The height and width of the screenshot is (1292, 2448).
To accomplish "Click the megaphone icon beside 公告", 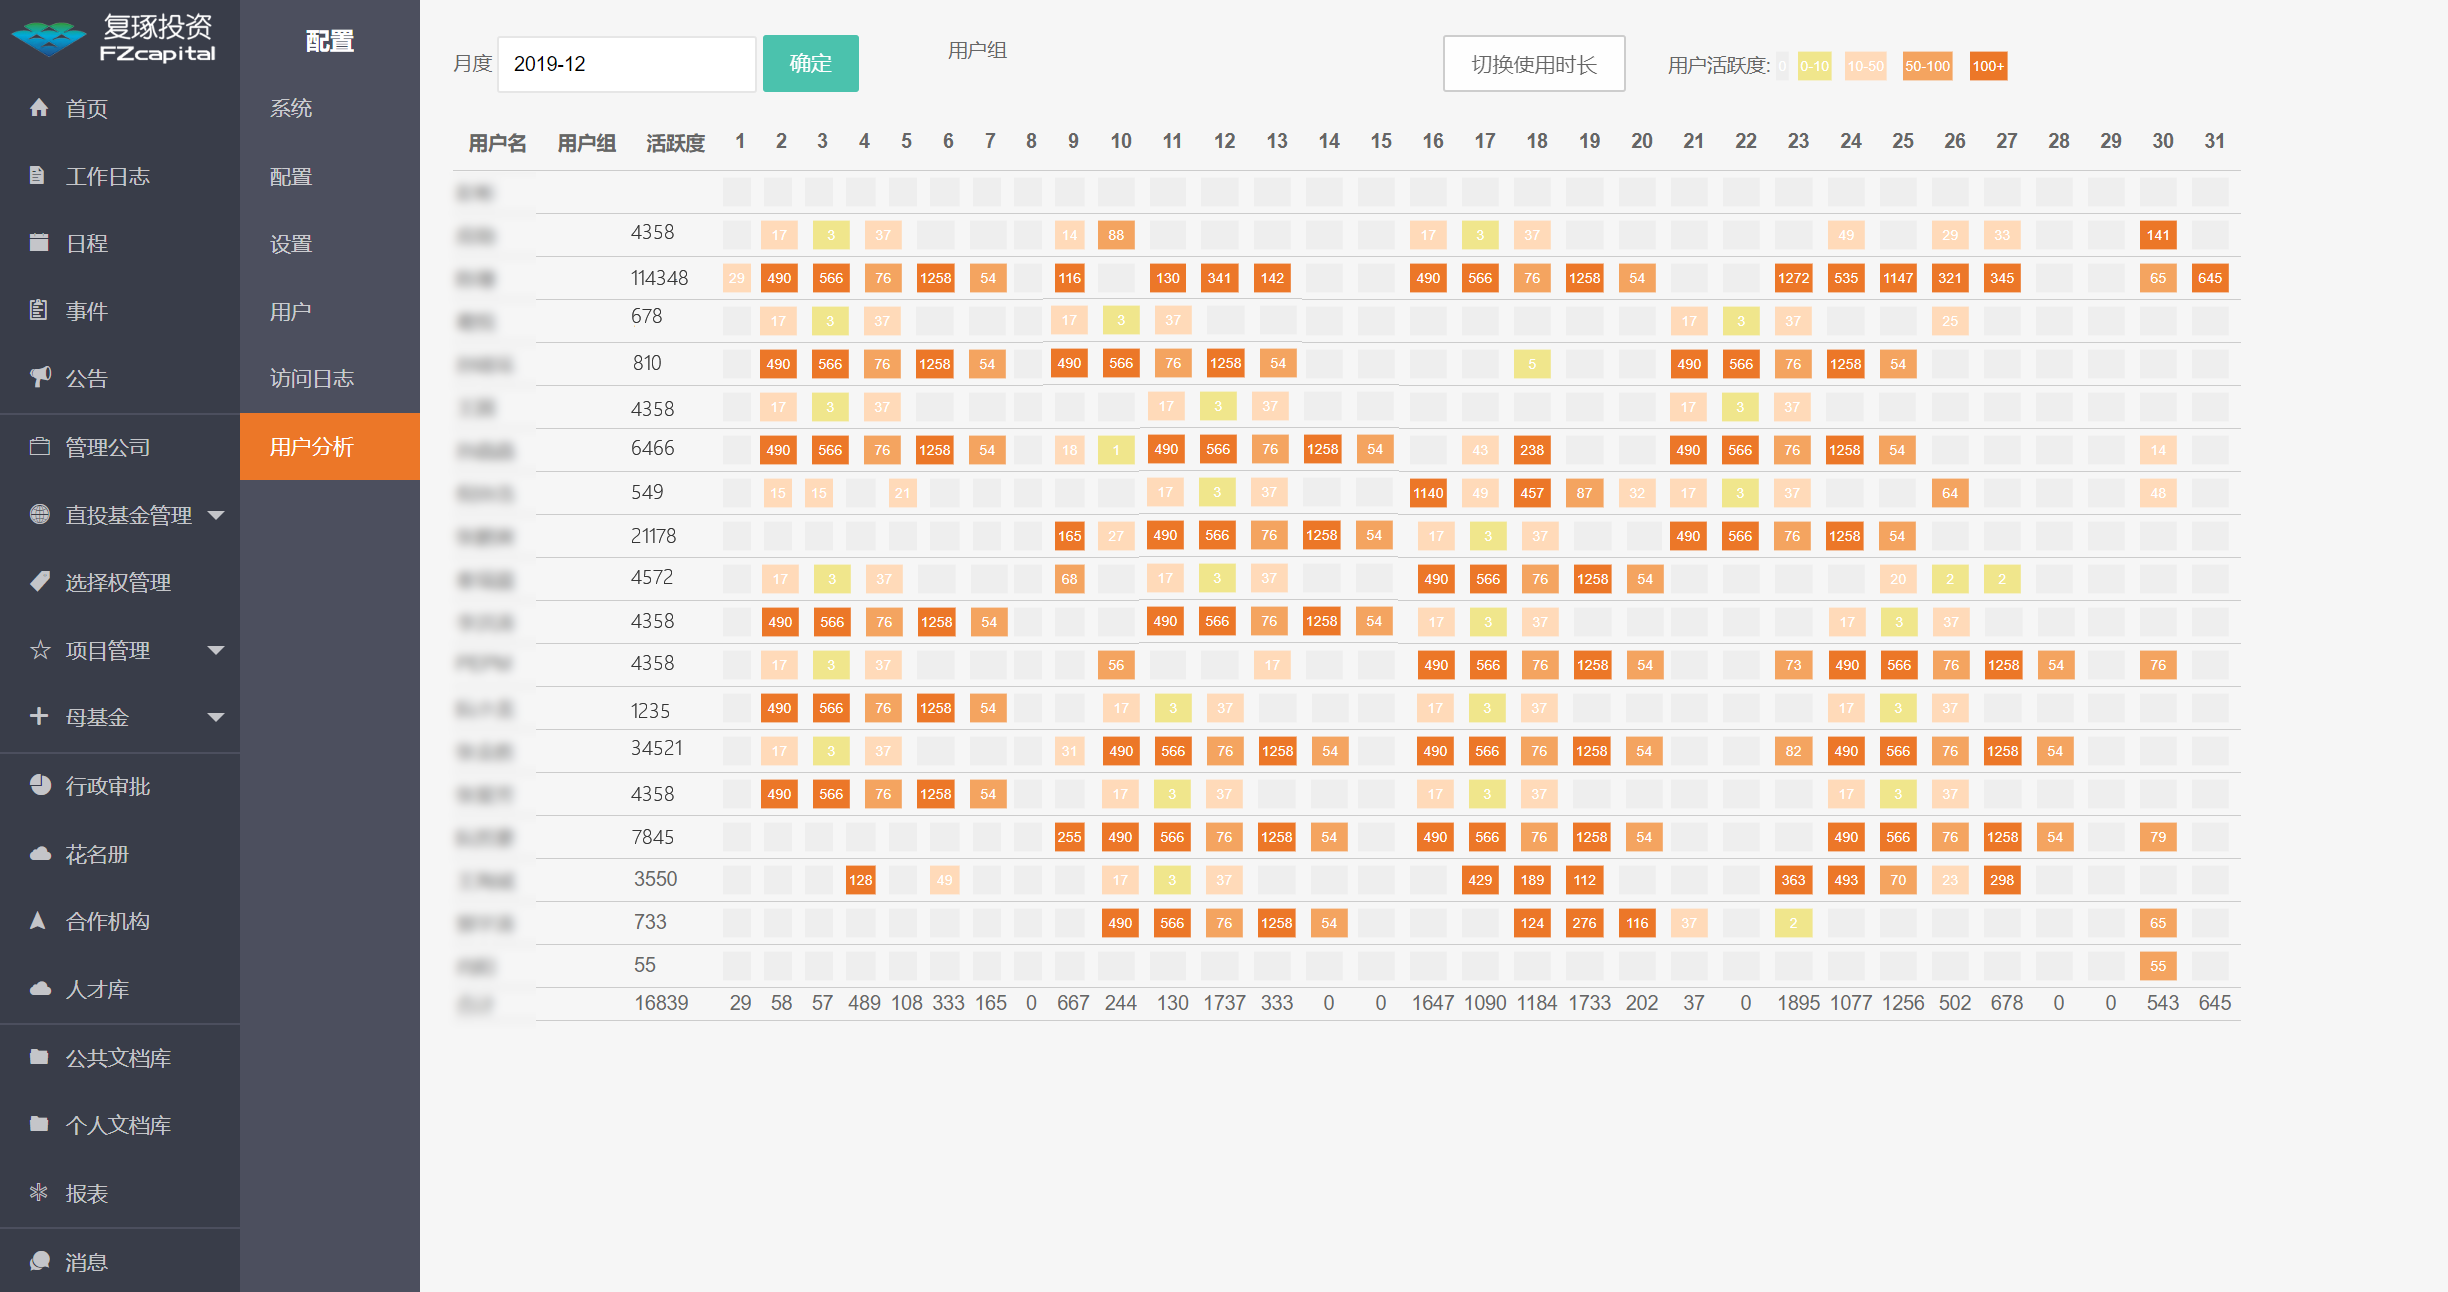I will 40,377.
